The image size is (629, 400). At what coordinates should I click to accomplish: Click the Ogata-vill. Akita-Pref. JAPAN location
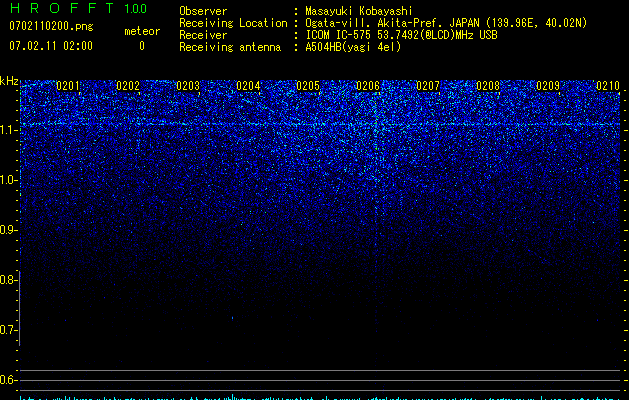[x=446, y=23]
